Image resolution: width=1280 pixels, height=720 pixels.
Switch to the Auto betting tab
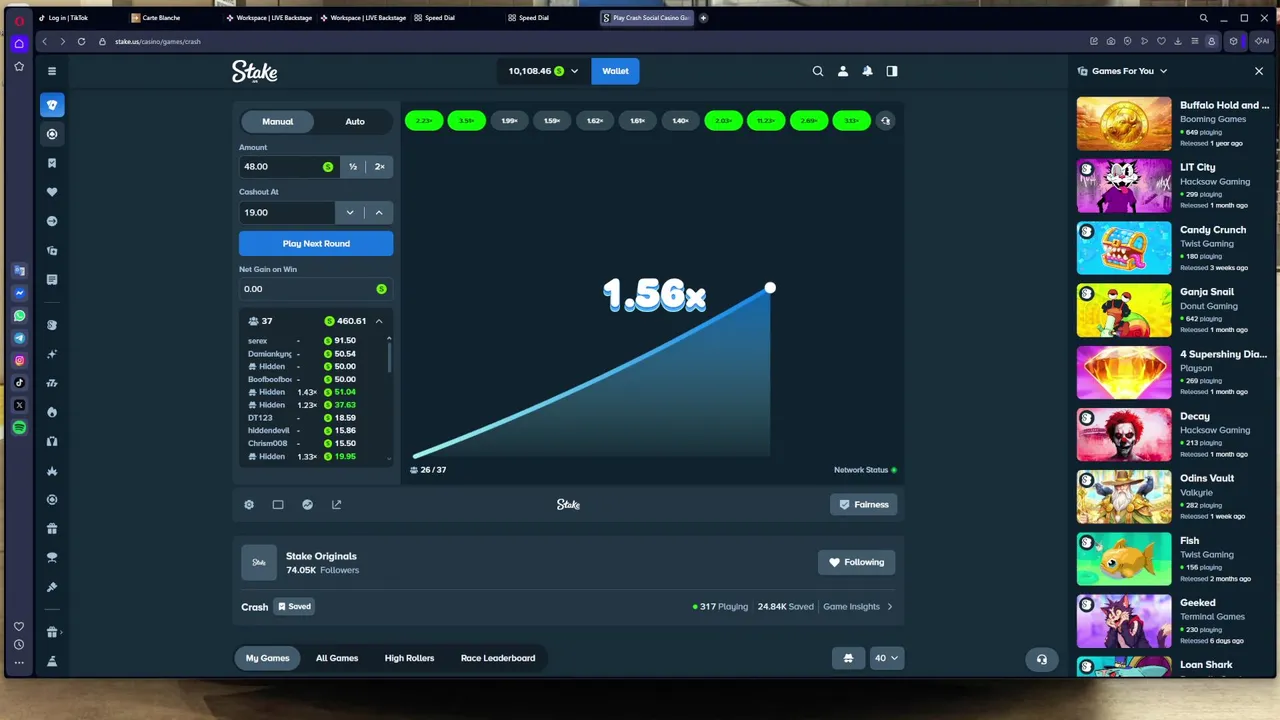click(355, 121)
